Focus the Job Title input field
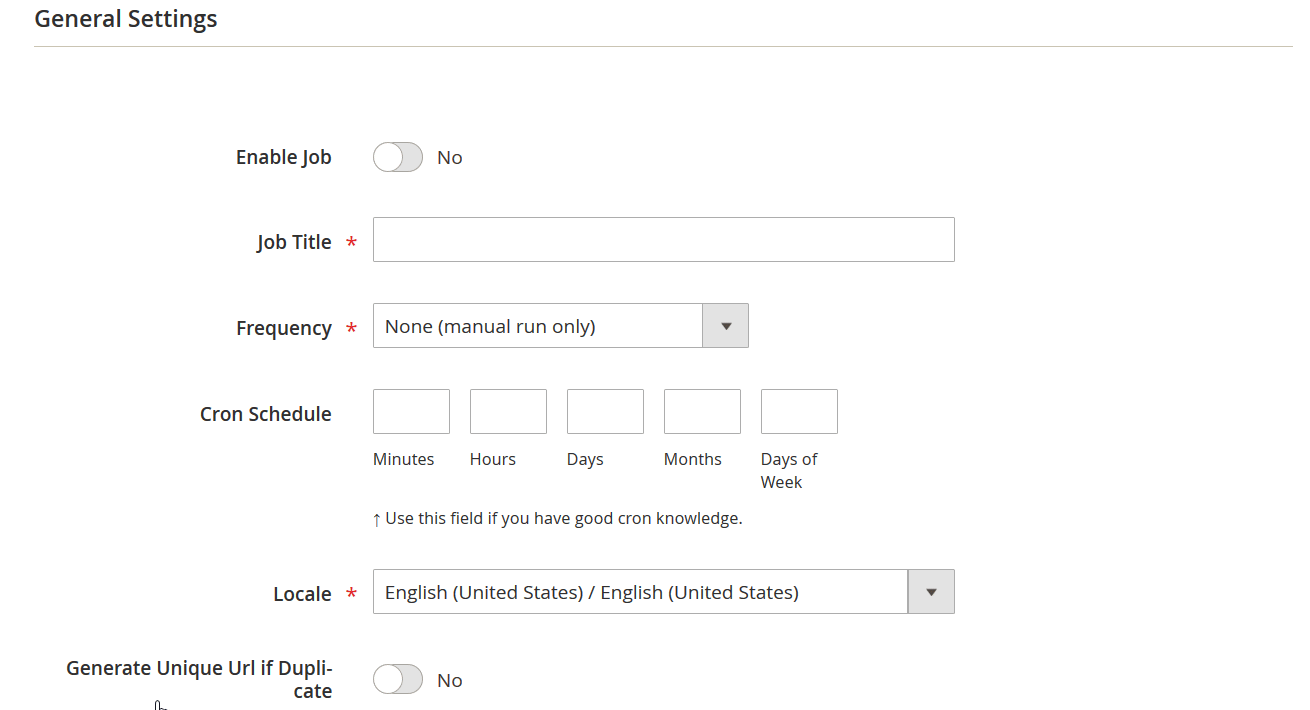Viewport: 1310px width, 710px height. coord(664,240)
